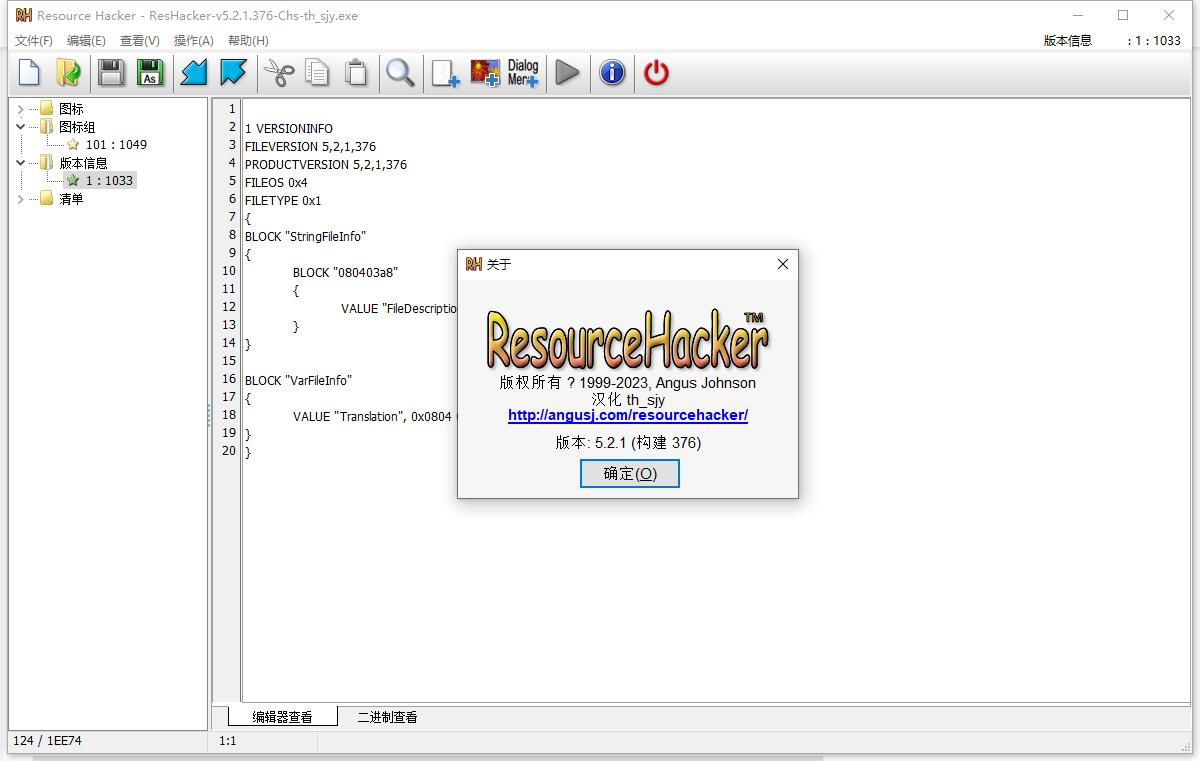Select the 图标 folder label
This screenshot has height=761, width=1200.
click(71, 109)
